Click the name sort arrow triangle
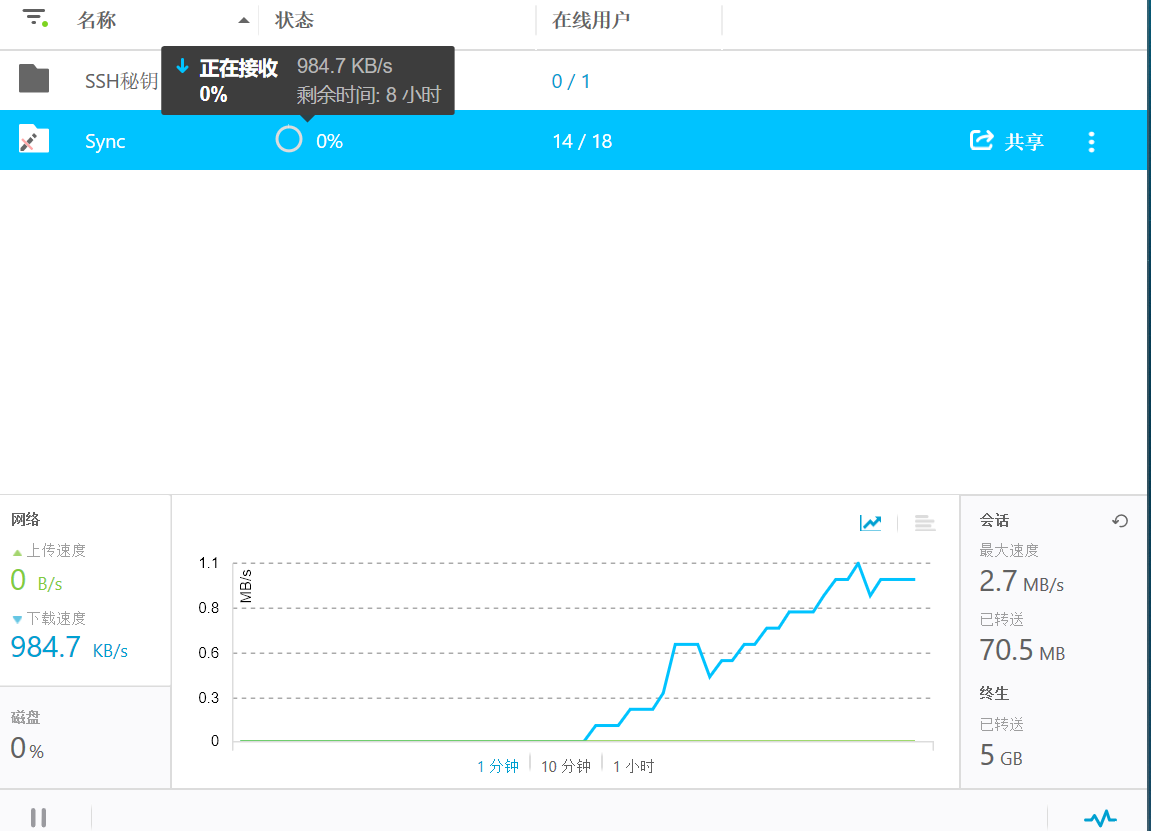1151x831 pixels. pyautogui.click(x=243, y=21)
